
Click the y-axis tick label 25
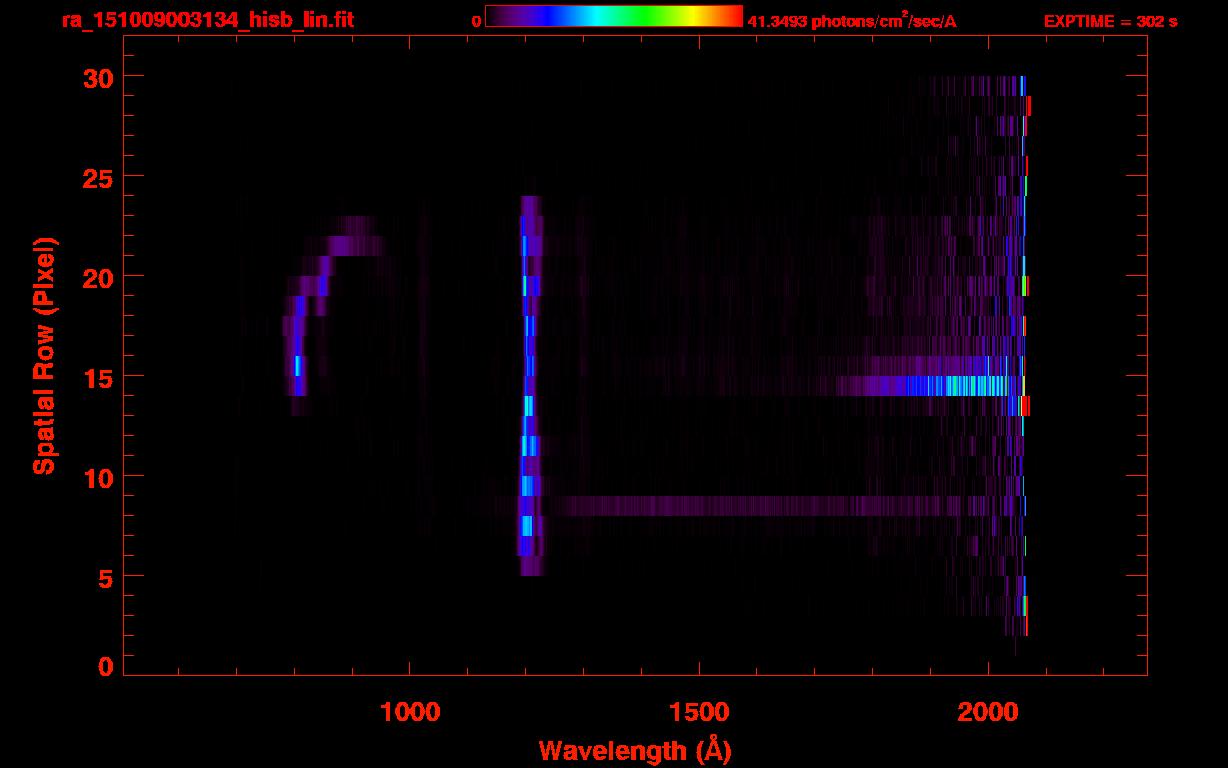[97, 177]
